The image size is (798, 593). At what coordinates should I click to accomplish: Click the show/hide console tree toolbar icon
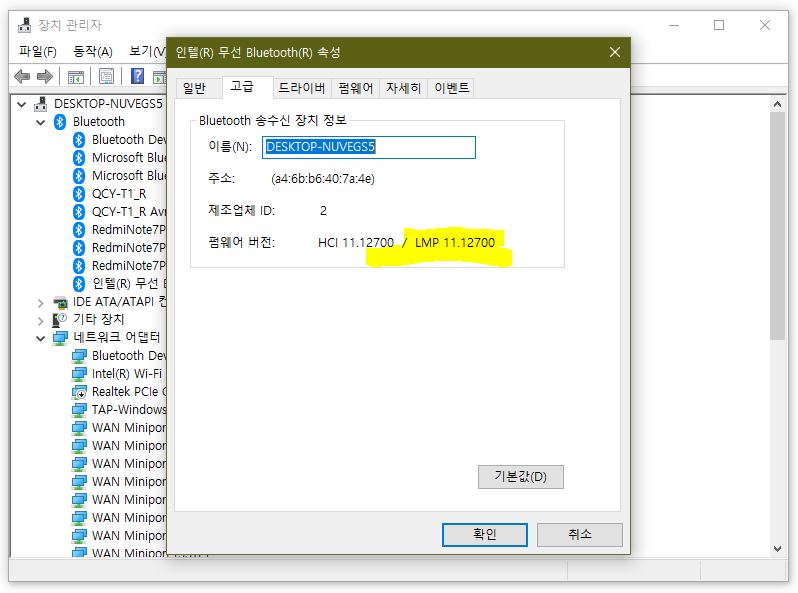[x=76, y=77]
